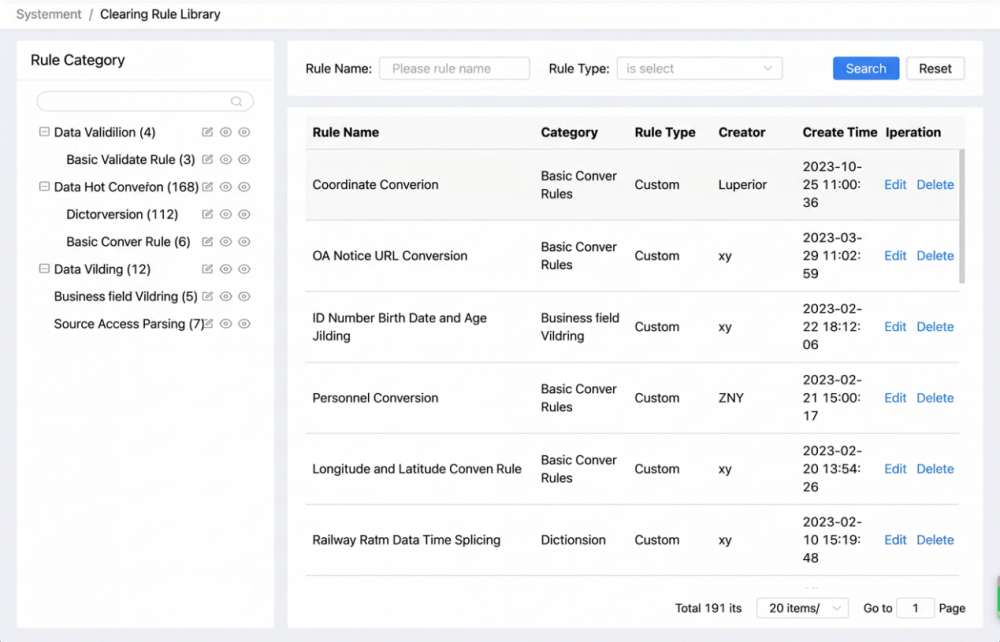The image size is (1000, 642).
Task: Delete the Railway Ratm Data Time Splicing rule
Action: point(935,540)
